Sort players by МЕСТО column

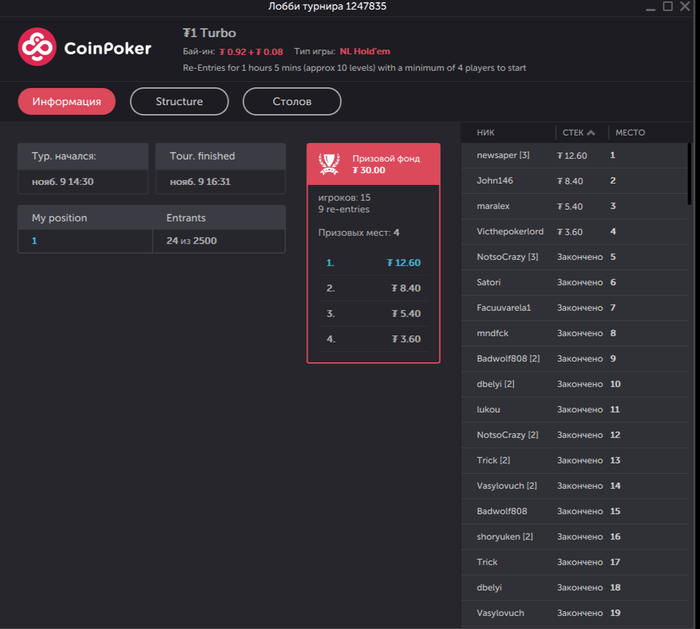click(x=630, y=133)
